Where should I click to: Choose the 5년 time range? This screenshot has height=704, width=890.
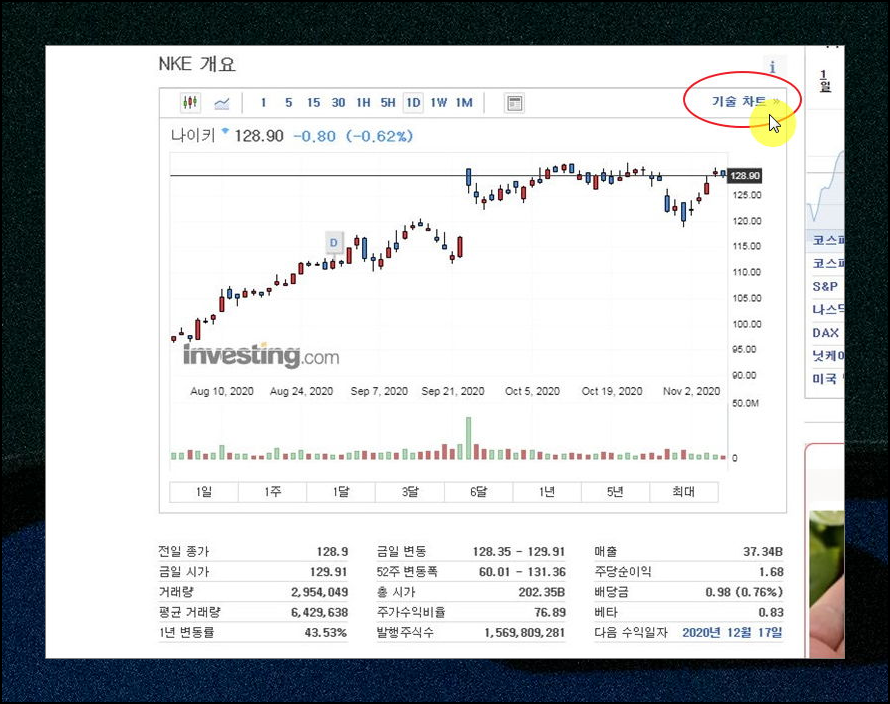[x=615, y=492]
